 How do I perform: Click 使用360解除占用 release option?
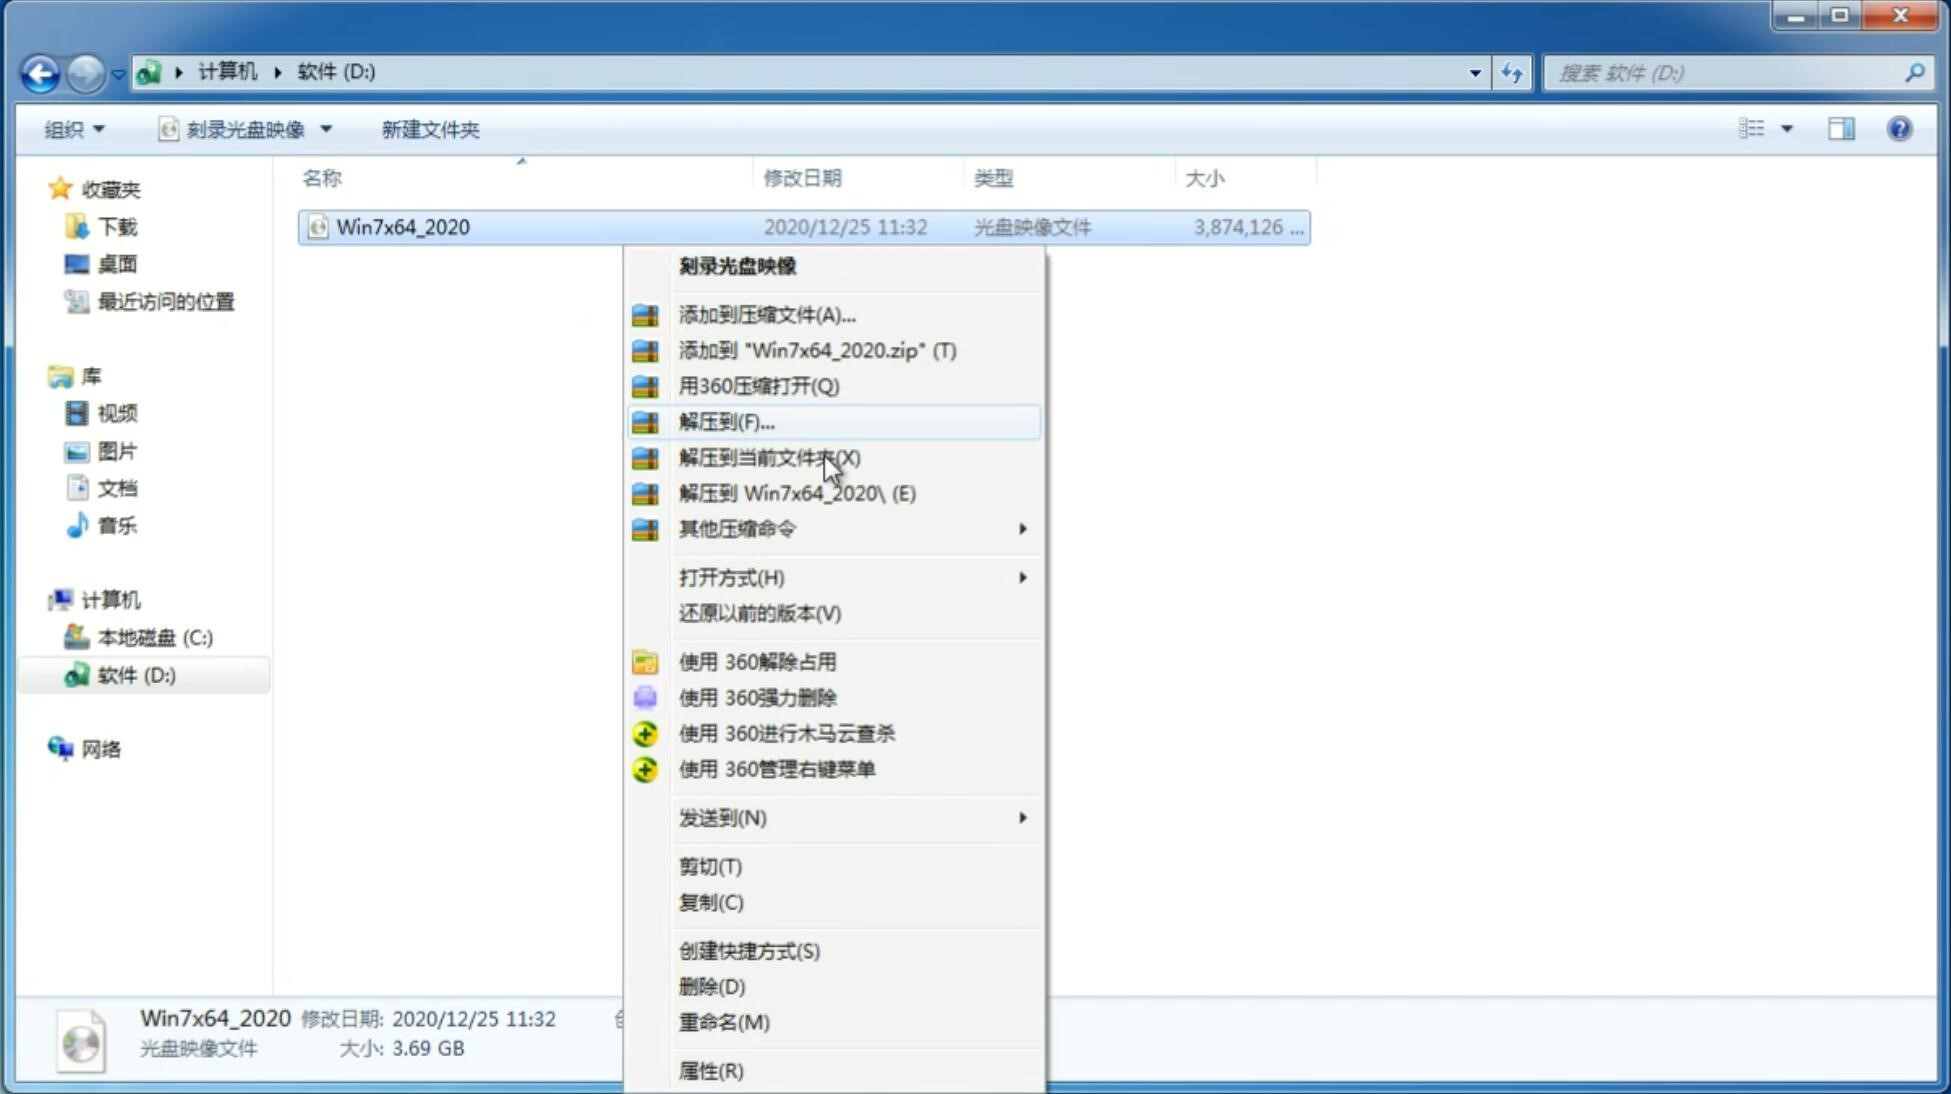758,661
